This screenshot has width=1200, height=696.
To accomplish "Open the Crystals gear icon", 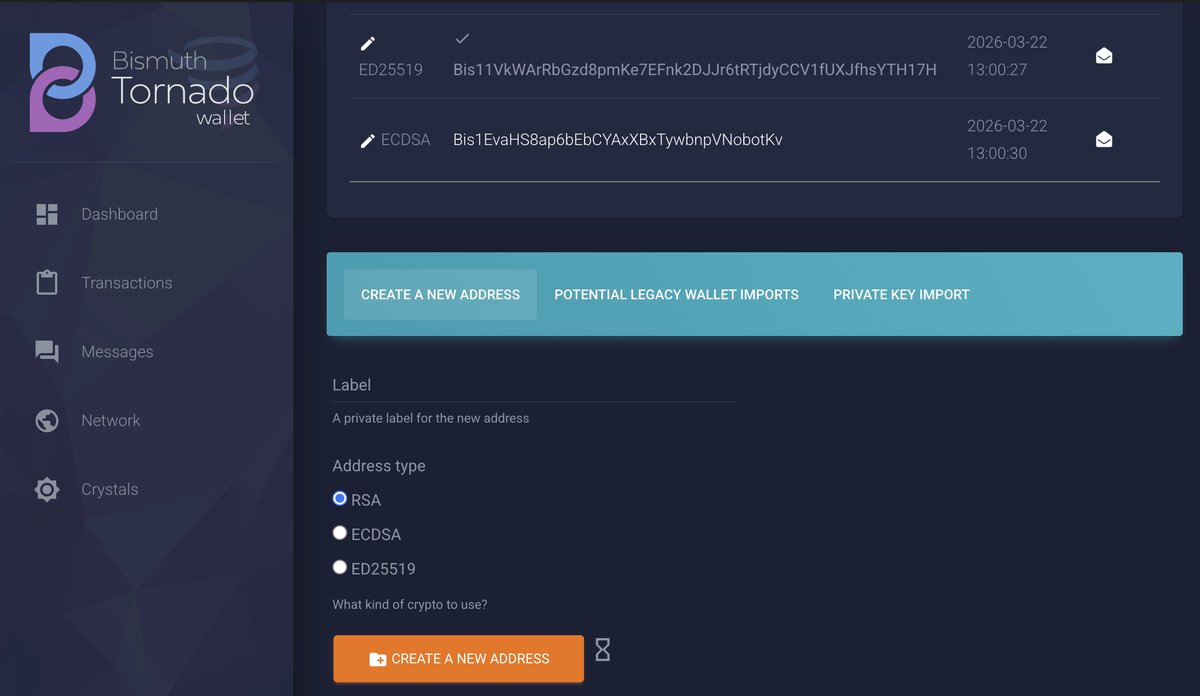I will tap(47, 490).
